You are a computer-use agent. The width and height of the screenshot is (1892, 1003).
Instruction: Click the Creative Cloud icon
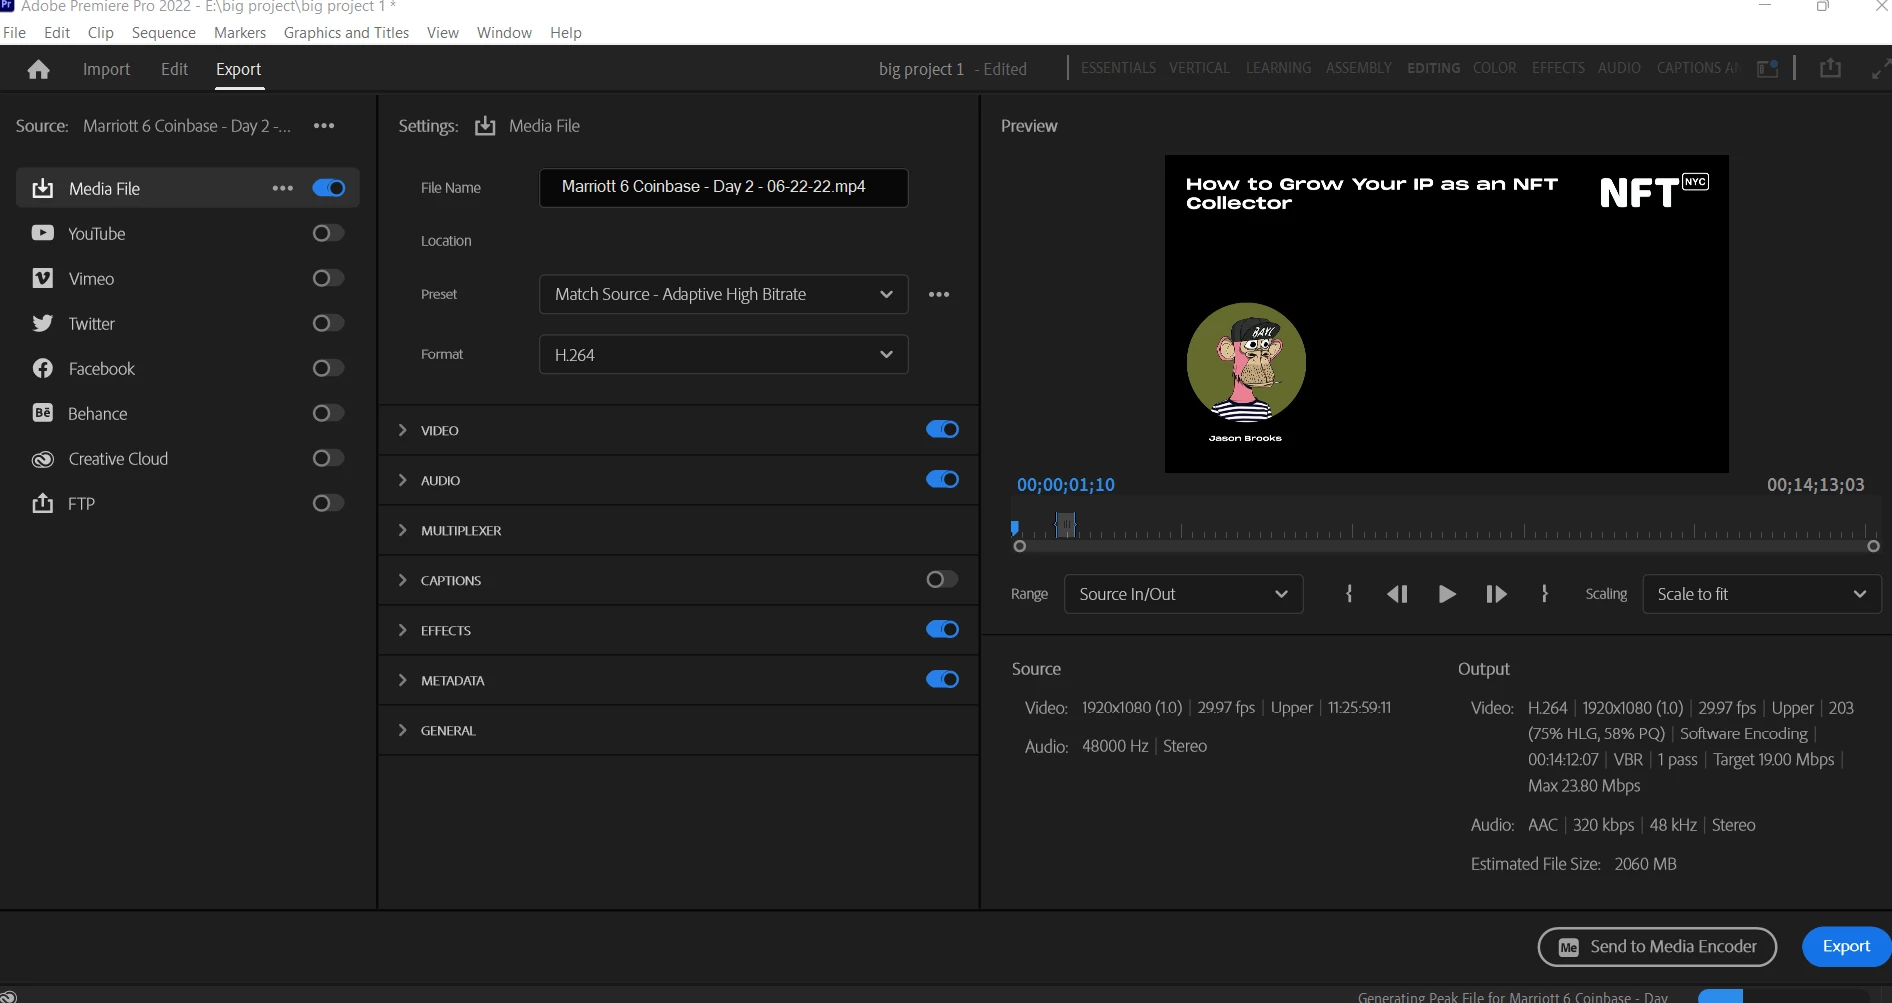[43, 459]
